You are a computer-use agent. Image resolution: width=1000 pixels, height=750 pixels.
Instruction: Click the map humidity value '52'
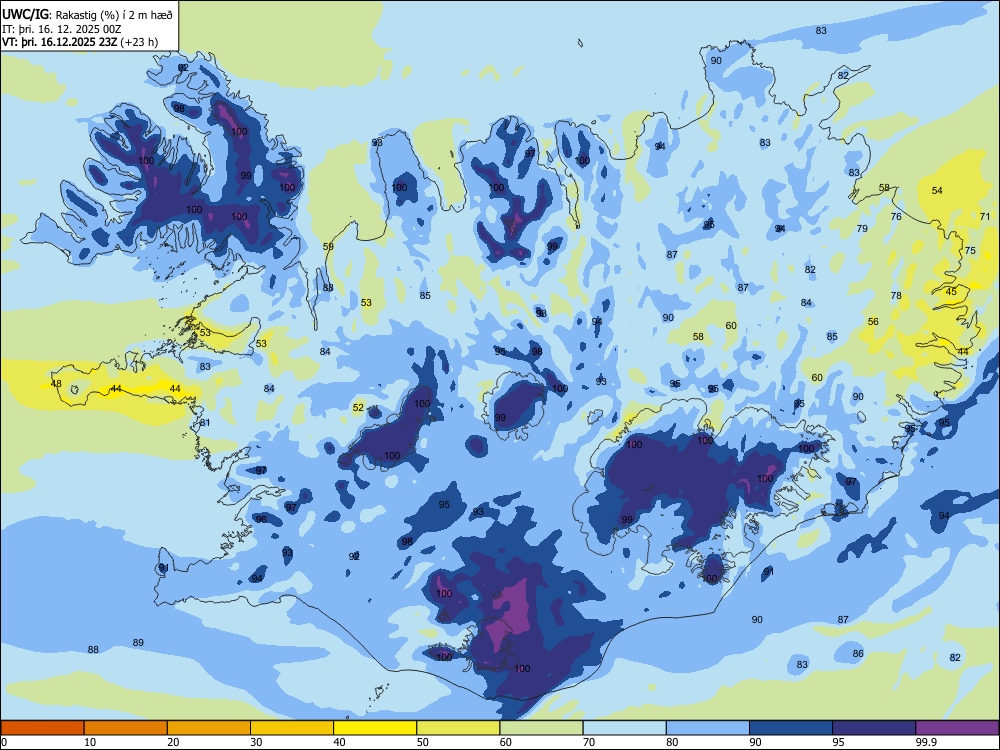358,408
